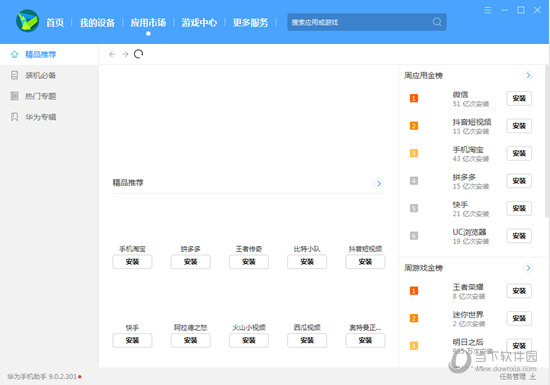Install 明日之后 from game ranking

click(519, 346)
